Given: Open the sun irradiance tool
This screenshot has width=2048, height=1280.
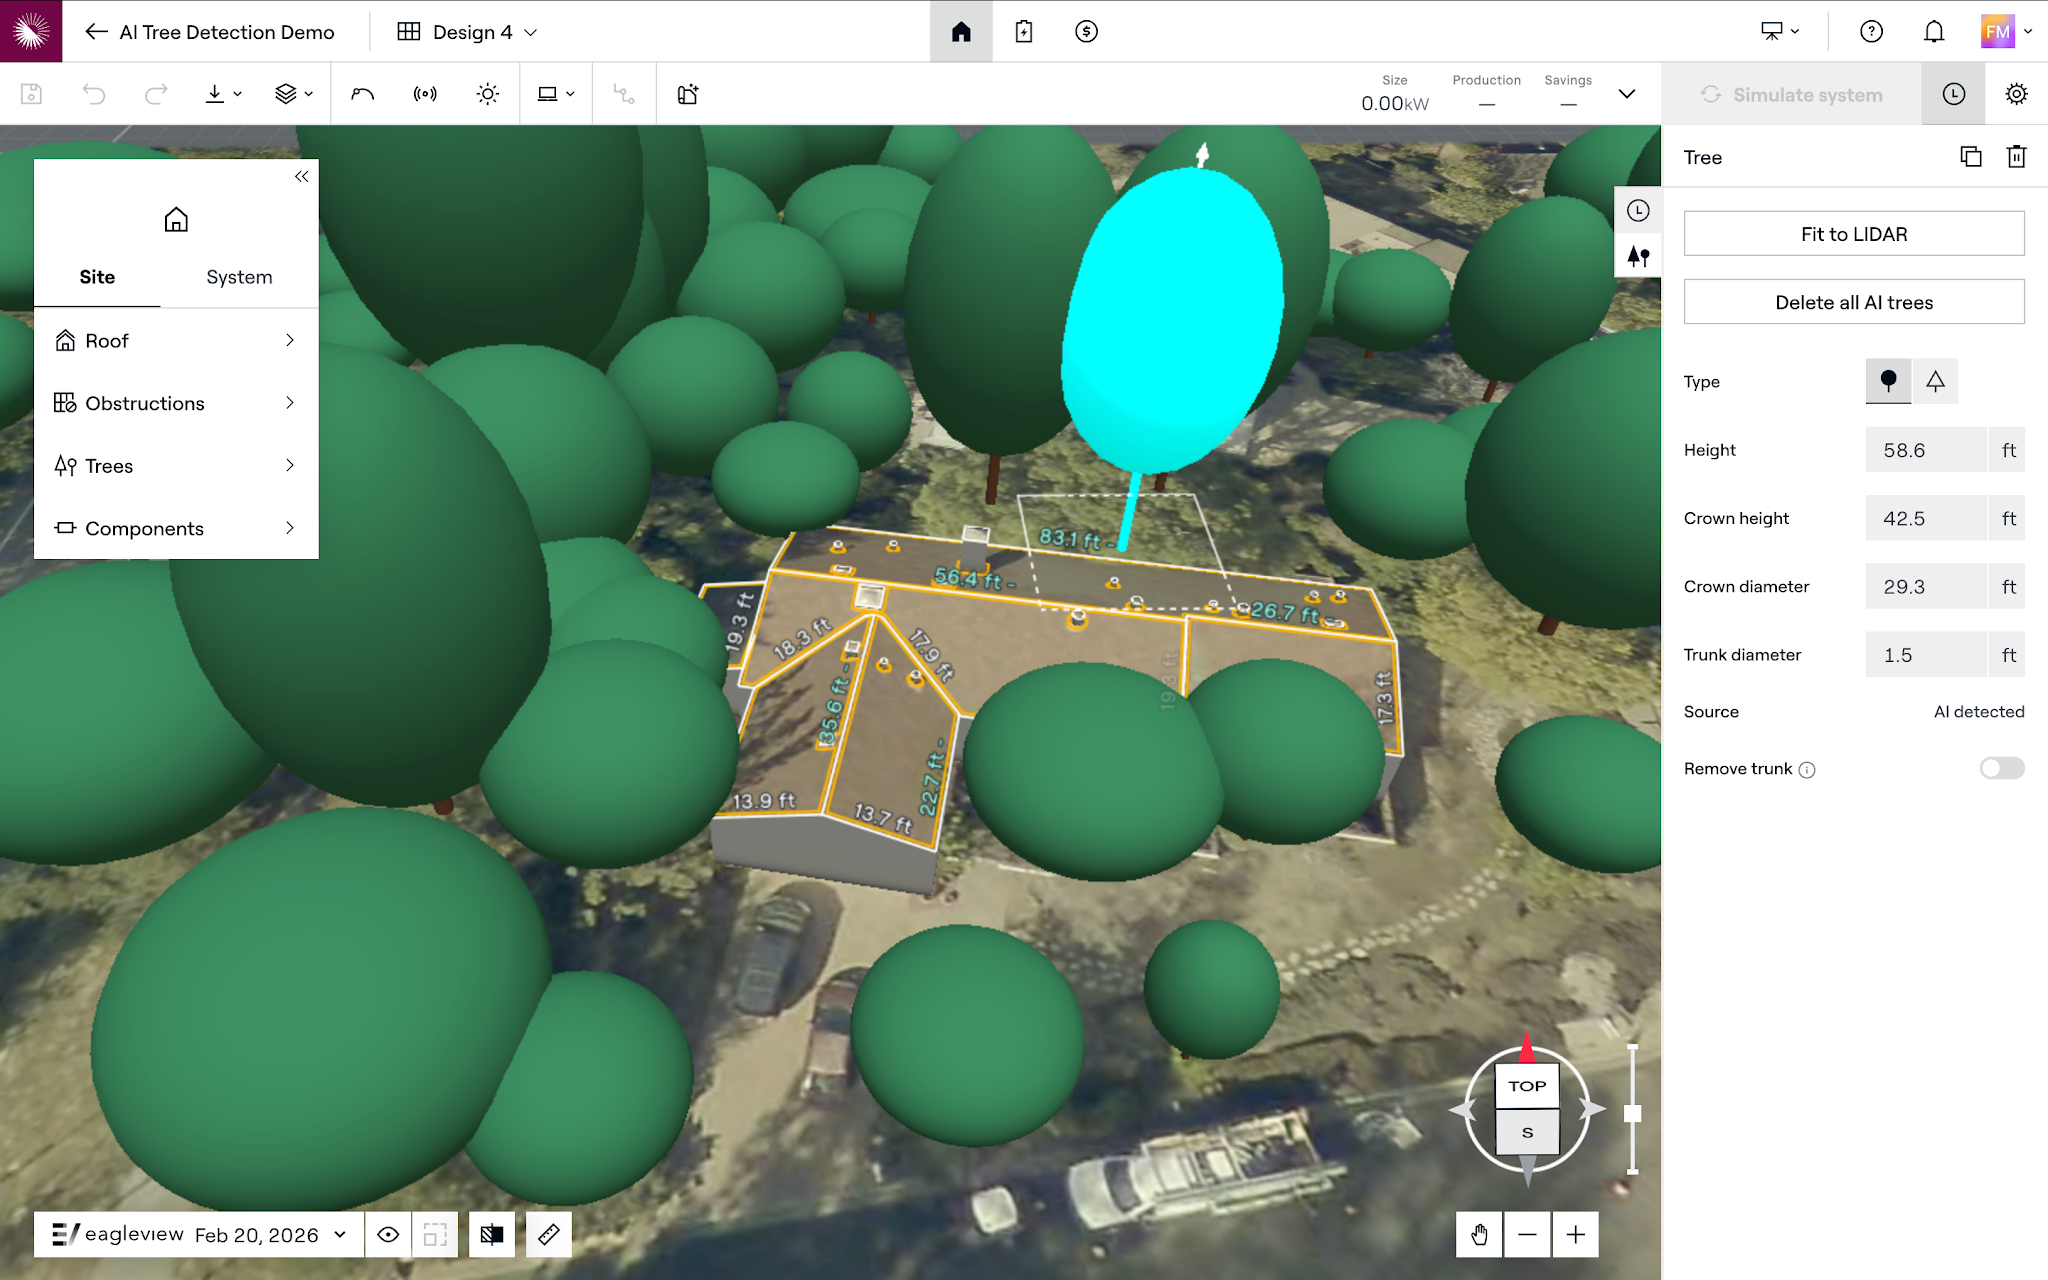Looking at the screenshot, I should (x=488, y=94).
